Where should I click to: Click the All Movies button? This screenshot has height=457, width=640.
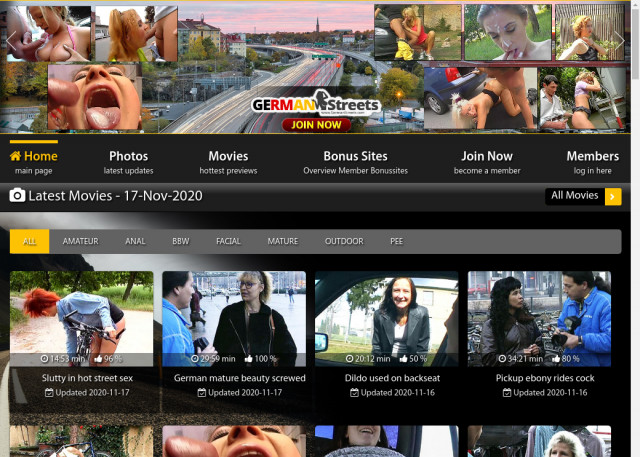click(583, 197)
